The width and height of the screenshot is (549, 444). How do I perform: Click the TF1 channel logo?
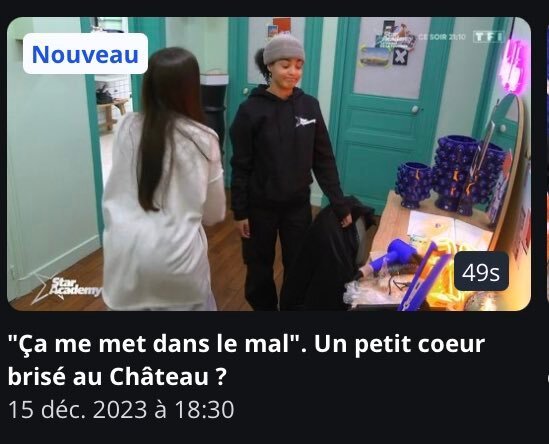[x=489, y=36]
